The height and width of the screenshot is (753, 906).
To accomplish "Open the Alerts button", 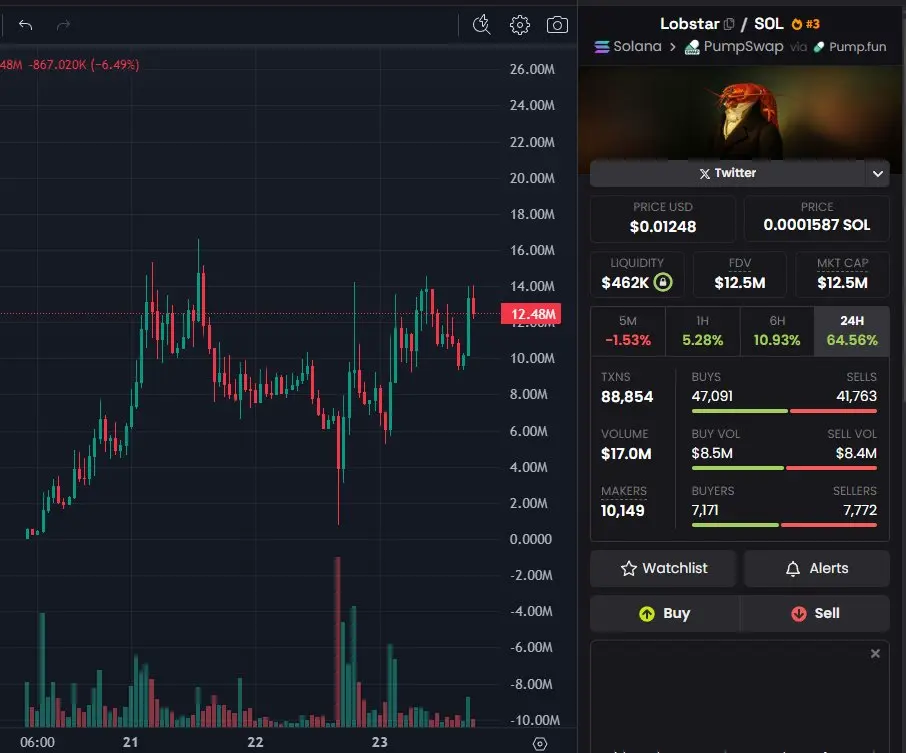I will [816, 568].
